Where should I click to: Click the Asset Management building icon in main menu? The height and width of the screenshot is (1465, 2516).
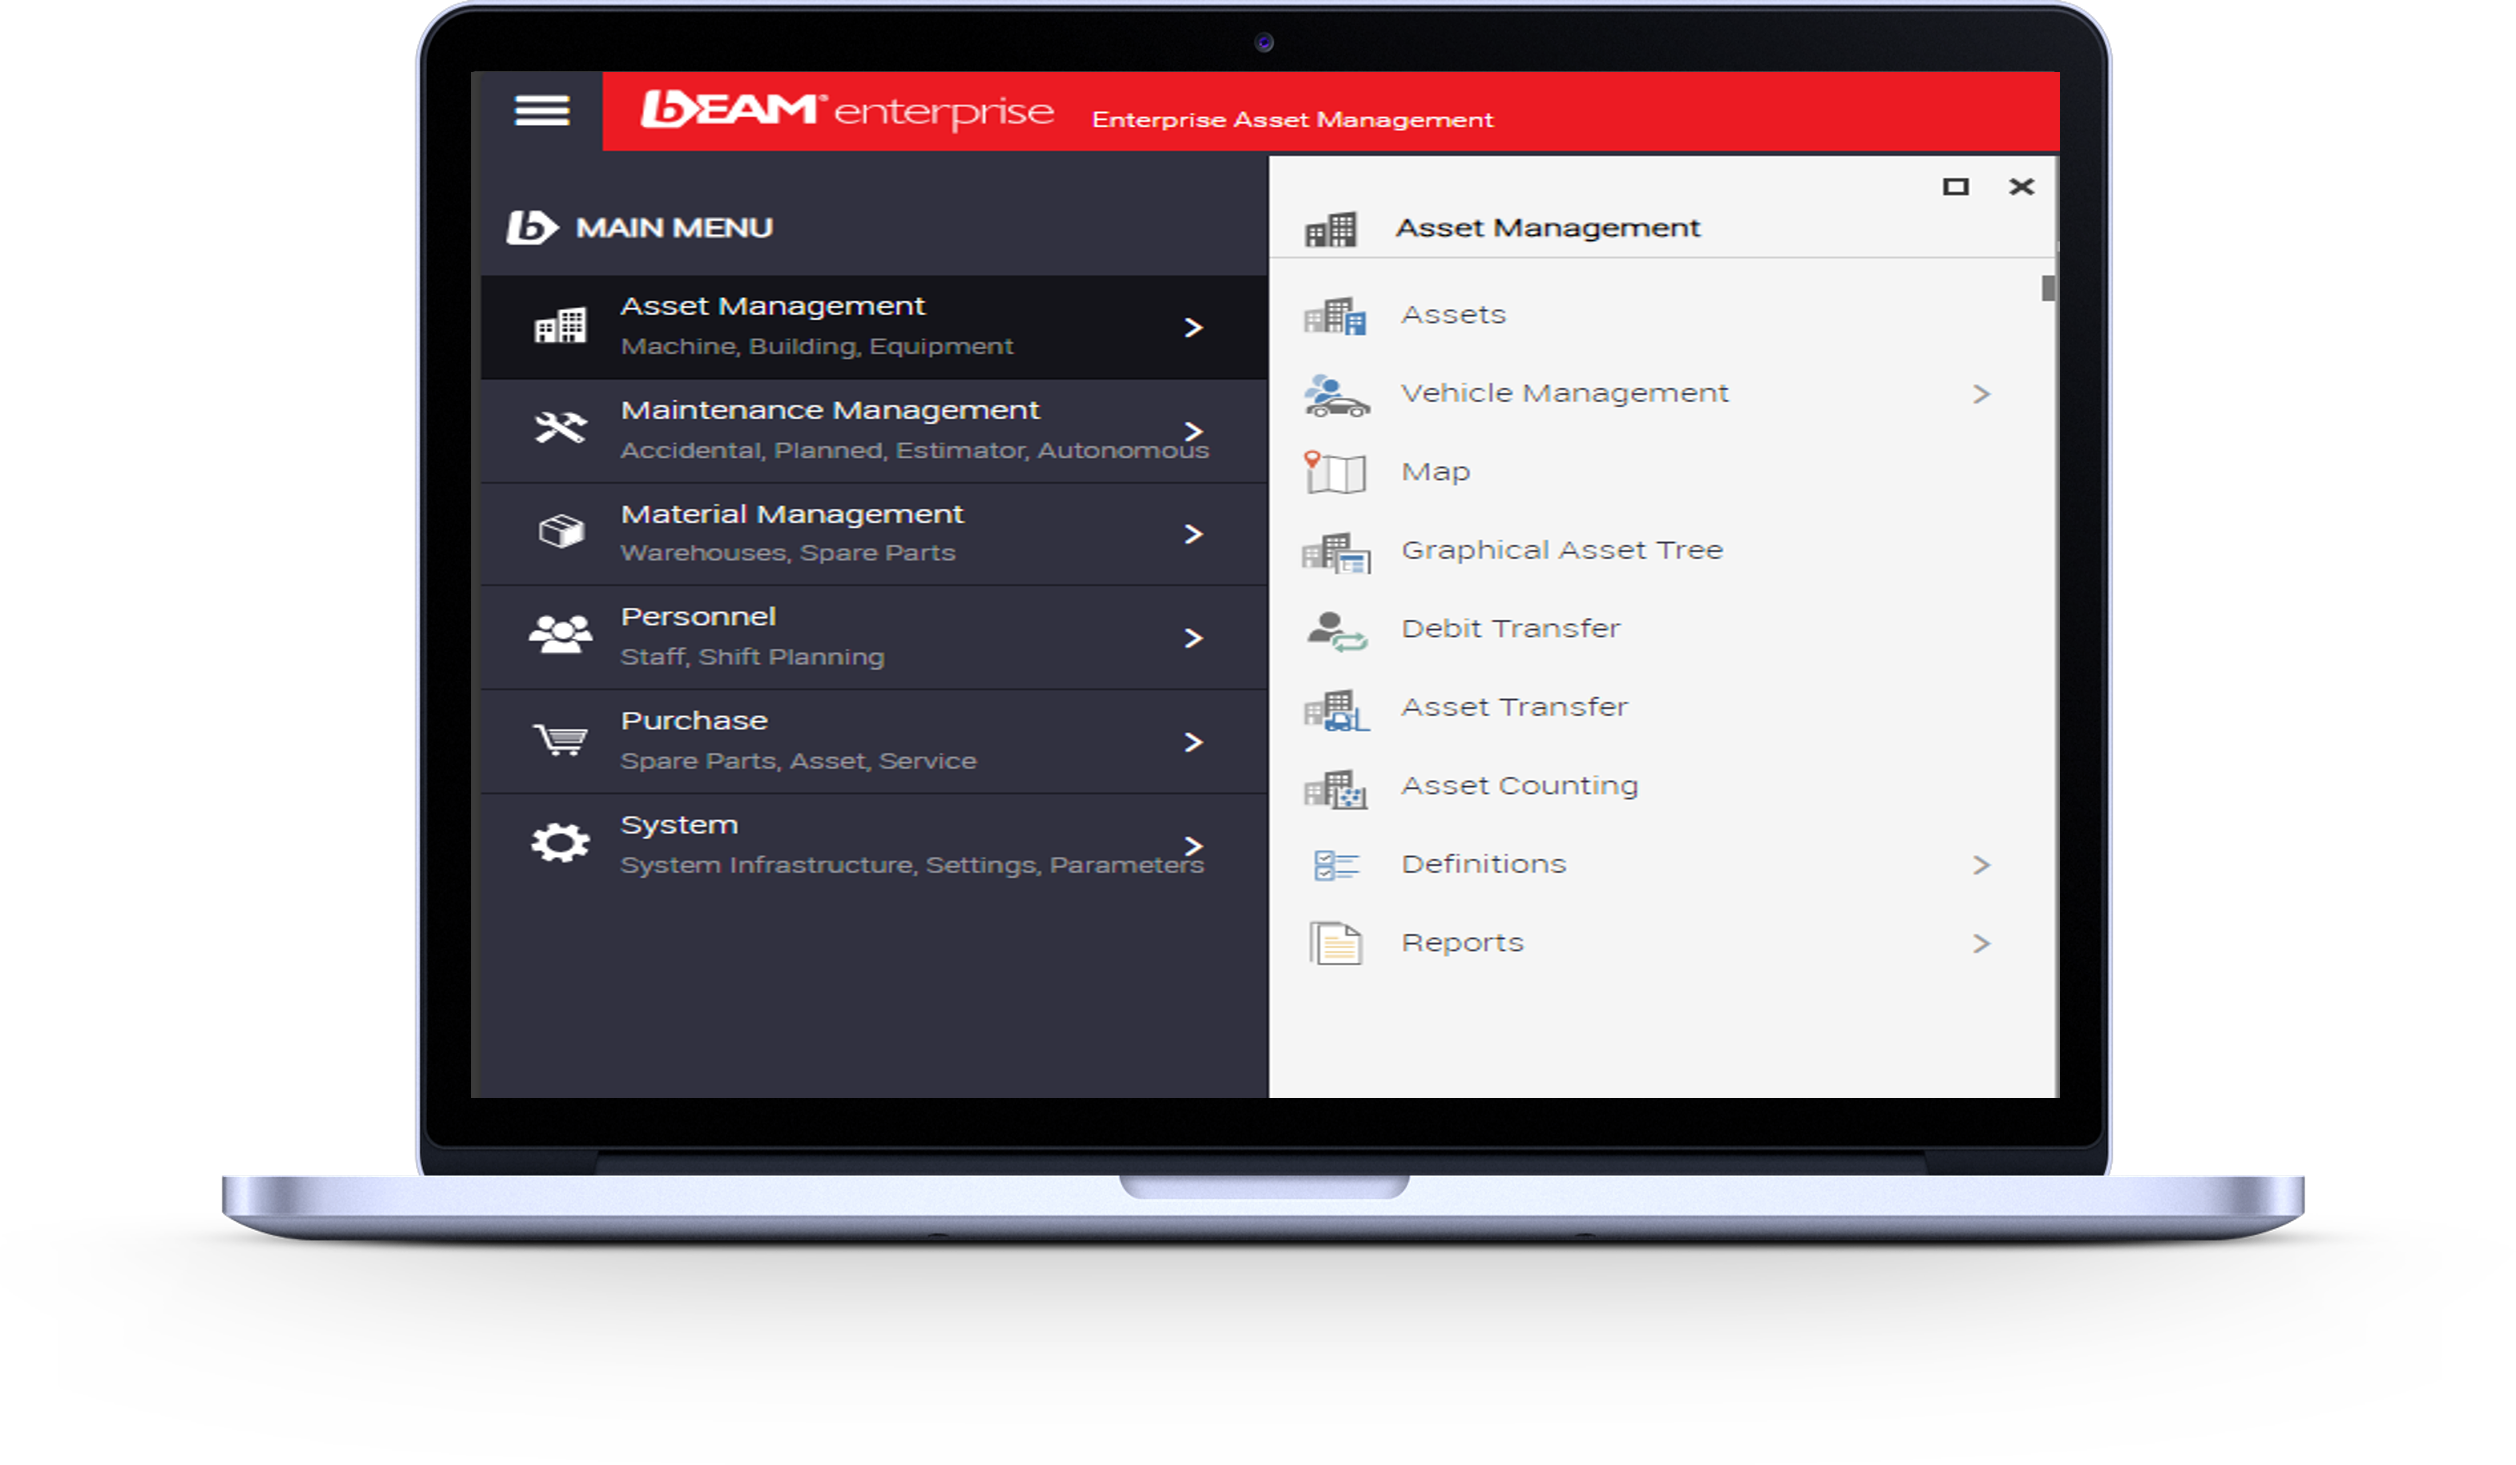point(560,326)
